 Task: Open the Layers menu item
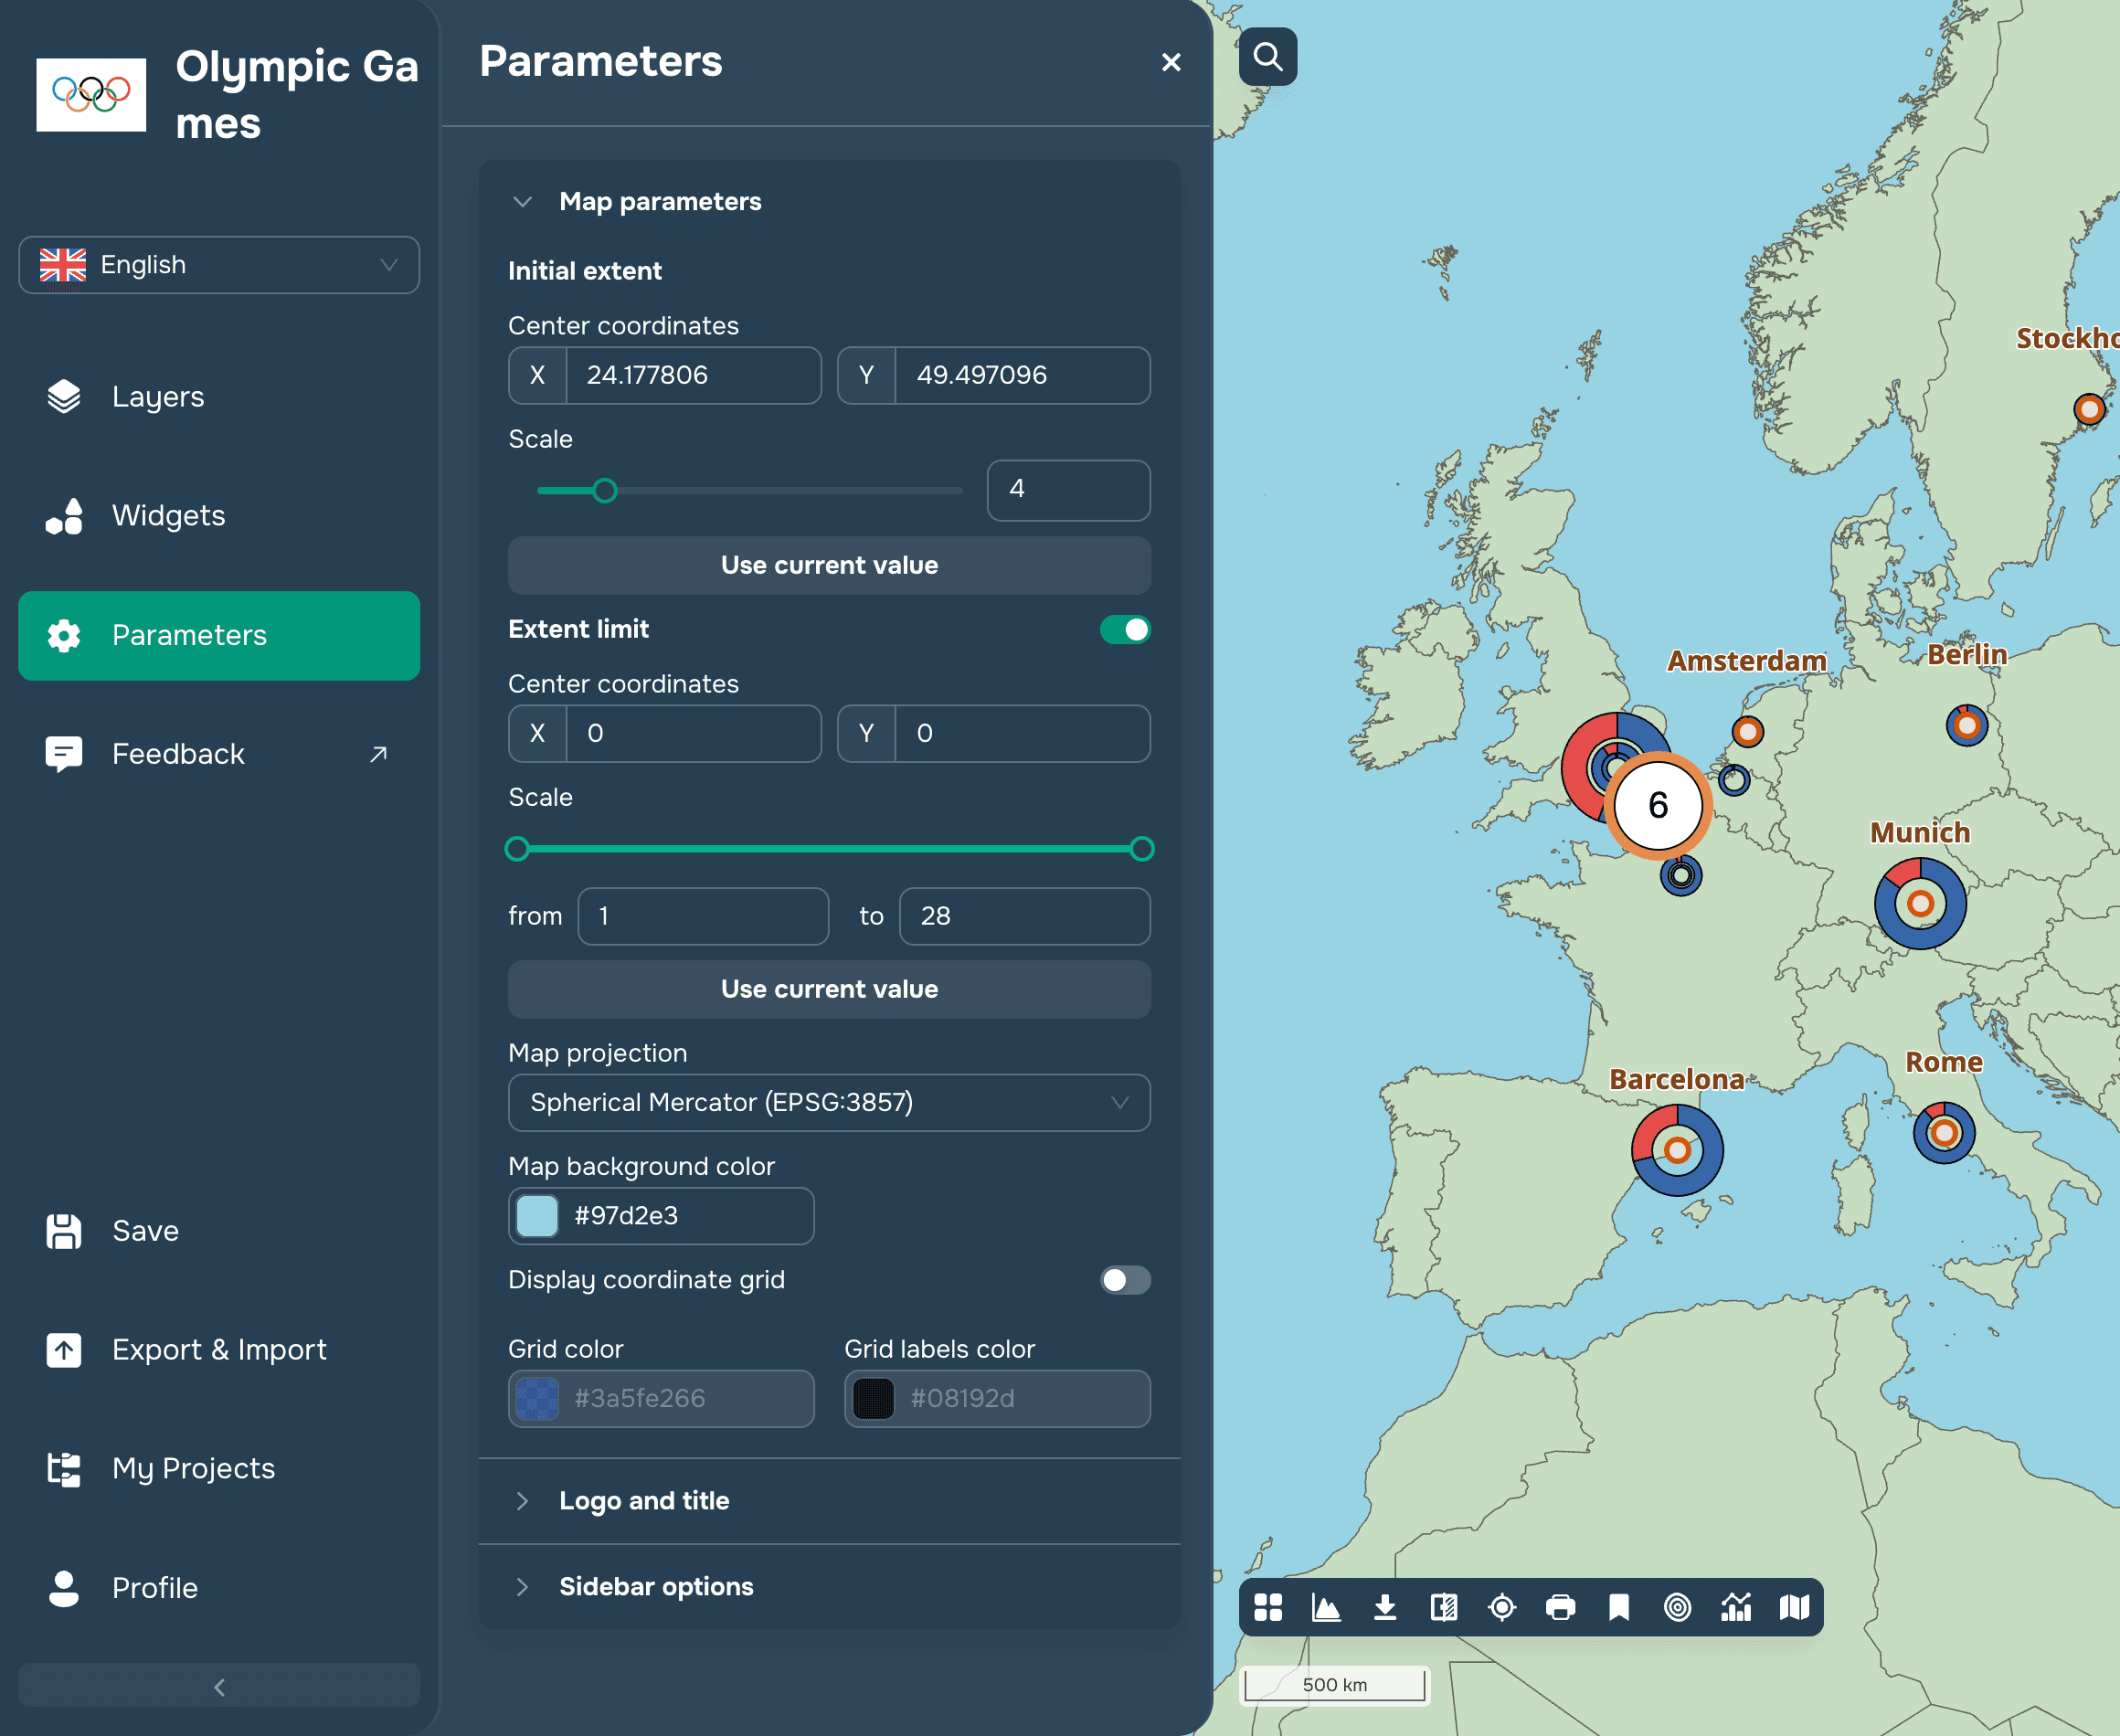click(x=158, y=396)
